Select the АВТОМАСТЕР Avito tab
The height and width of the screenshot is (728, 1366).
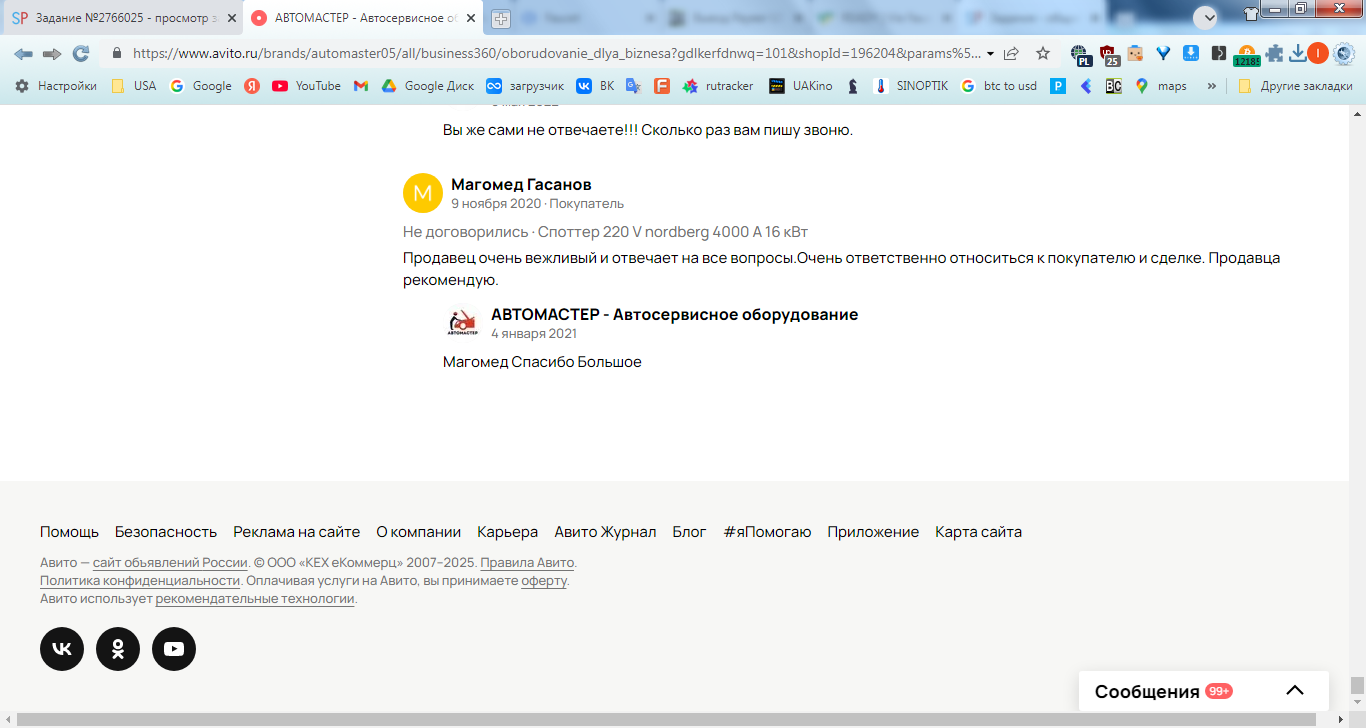tap(364, 18)
